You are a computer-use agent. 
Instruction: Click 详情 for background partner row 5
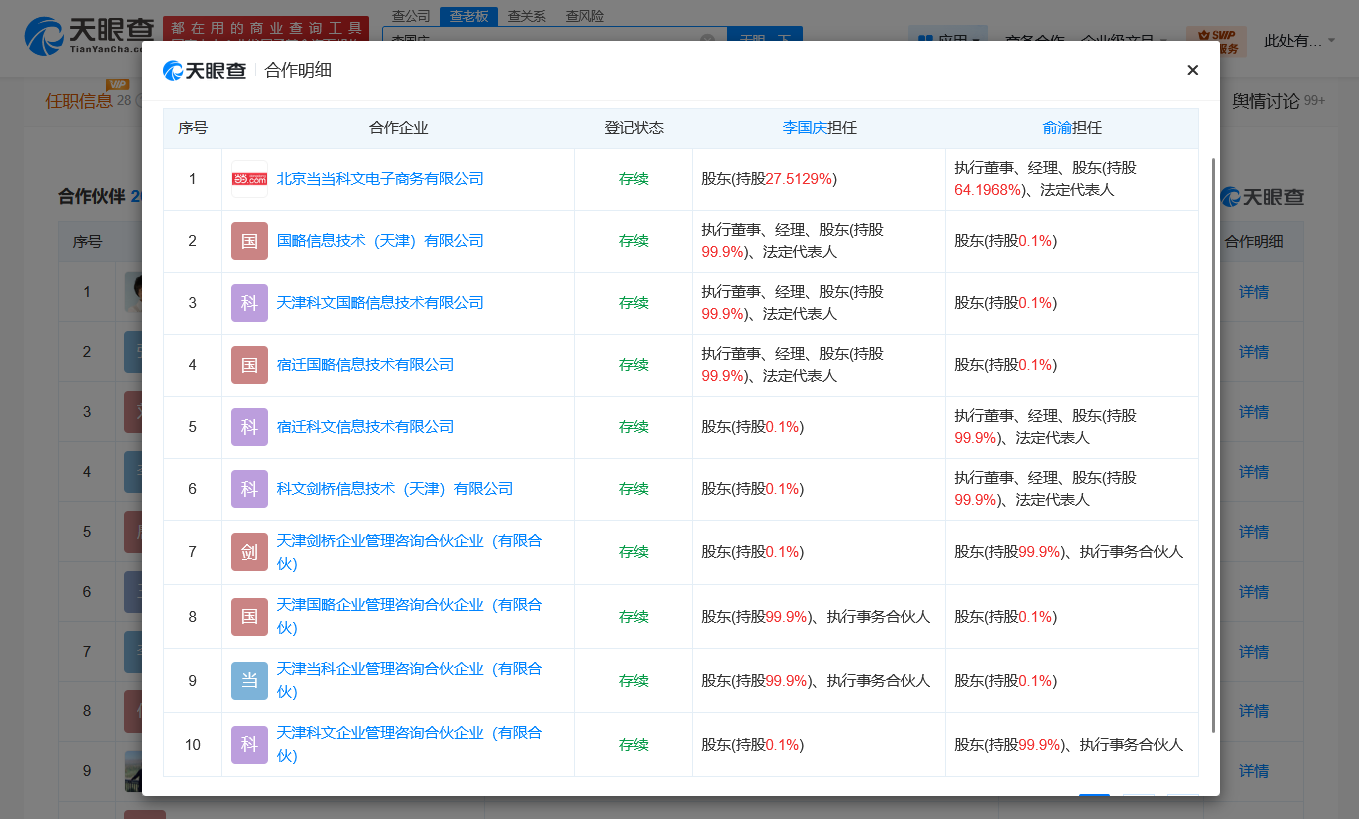tap(1254, 532)
